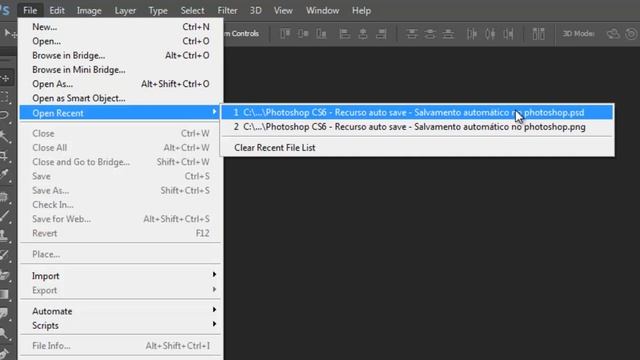
Task: Click Distribute Vertical Centers icon
Action: (430, 33)
